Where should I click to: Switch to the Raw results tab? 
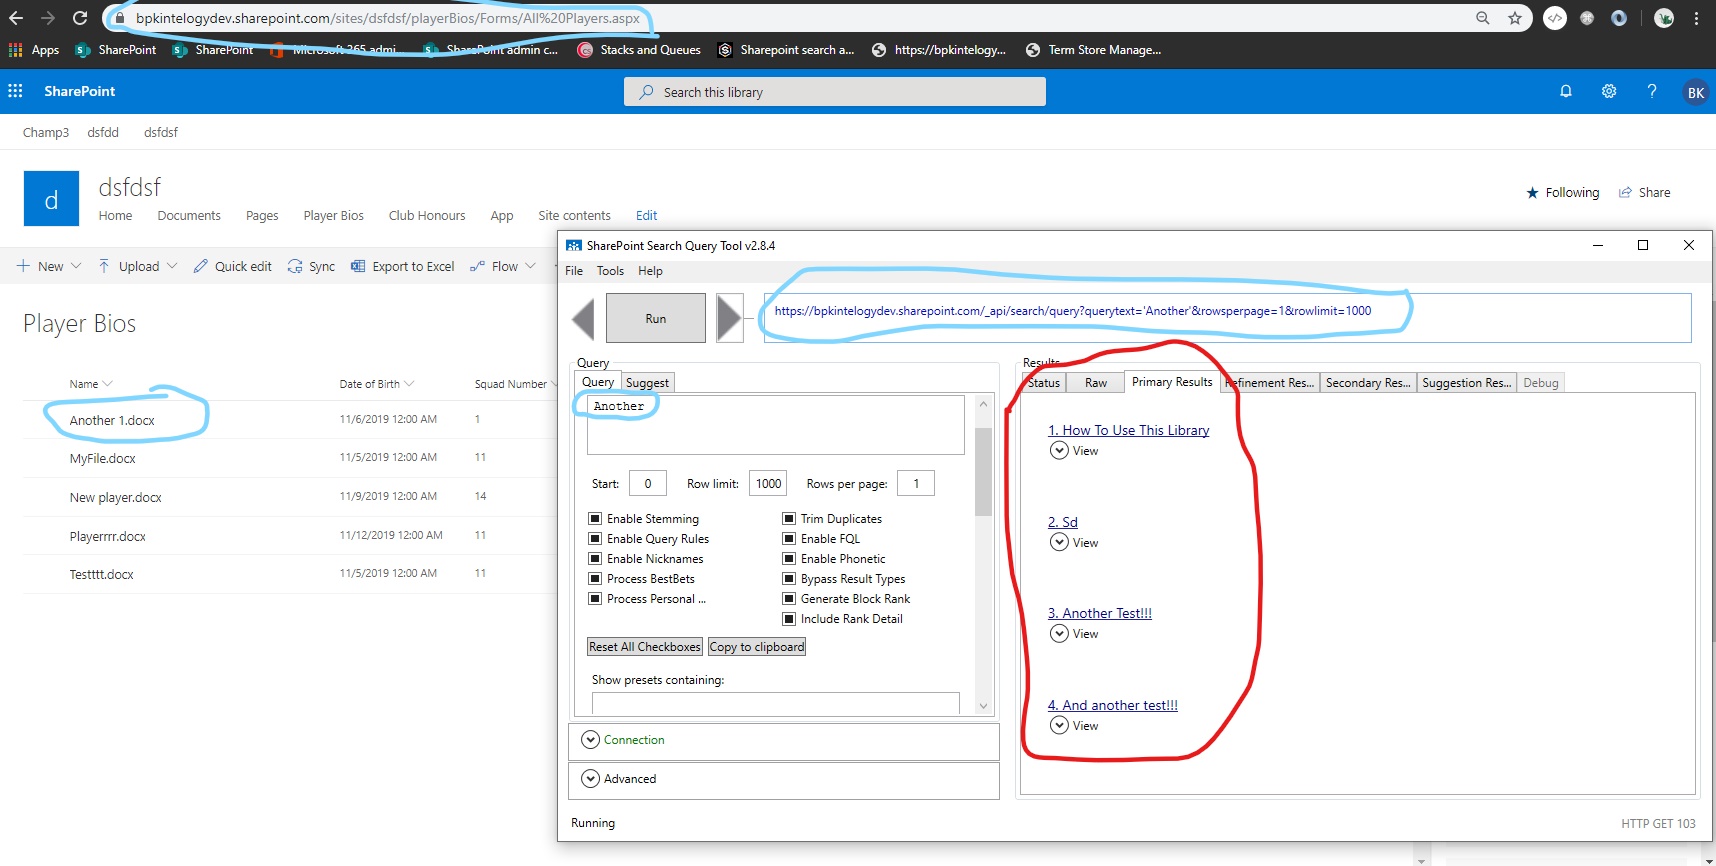(1096, 383)
